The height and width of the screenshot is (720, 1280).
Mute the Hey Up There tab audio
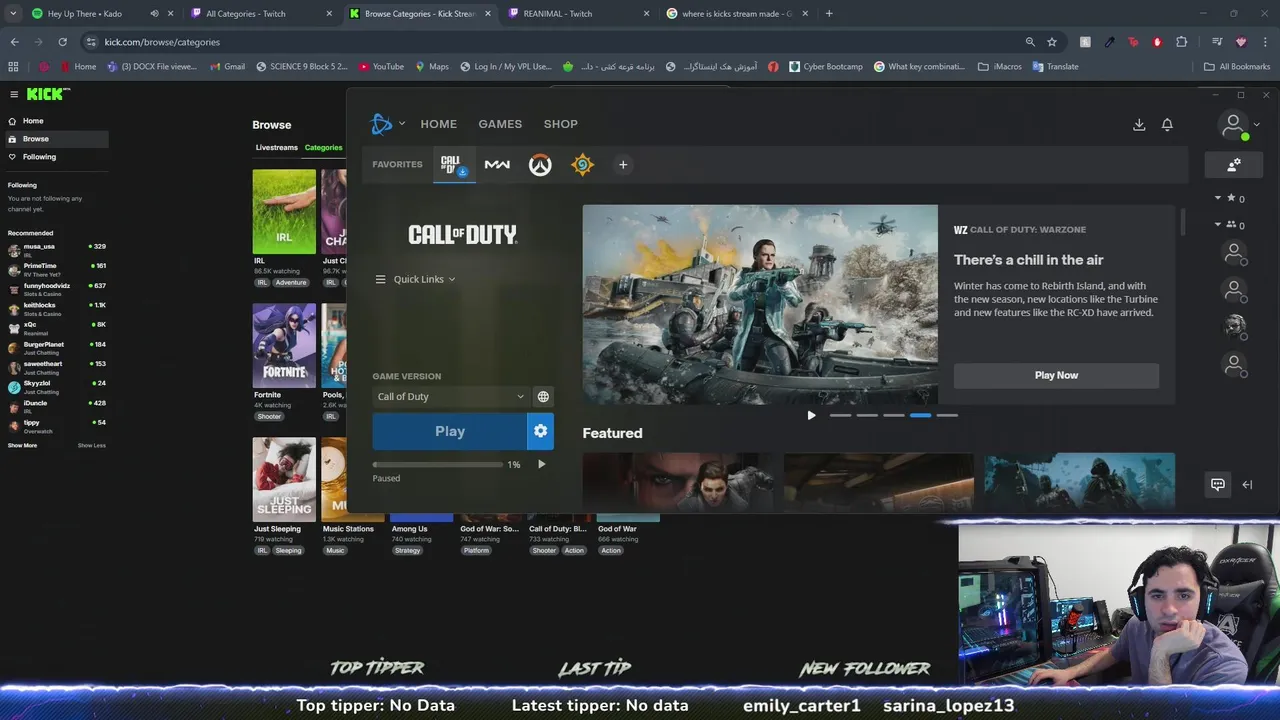154,14
